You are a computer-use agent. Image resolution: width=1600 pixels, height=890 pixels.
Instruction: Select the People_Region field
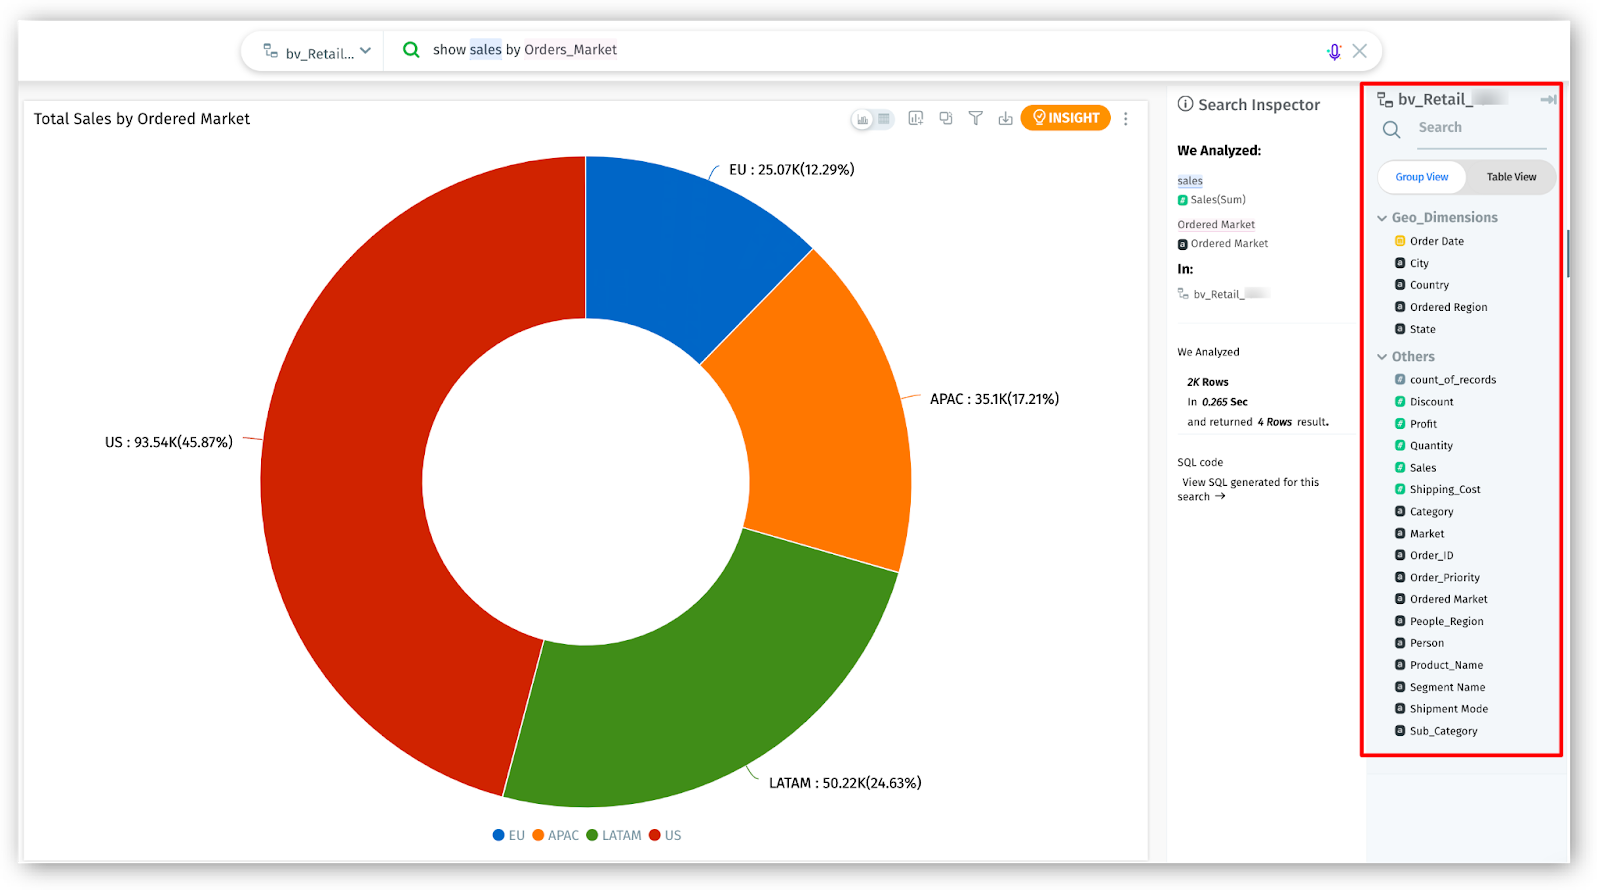pos(1446,622)
